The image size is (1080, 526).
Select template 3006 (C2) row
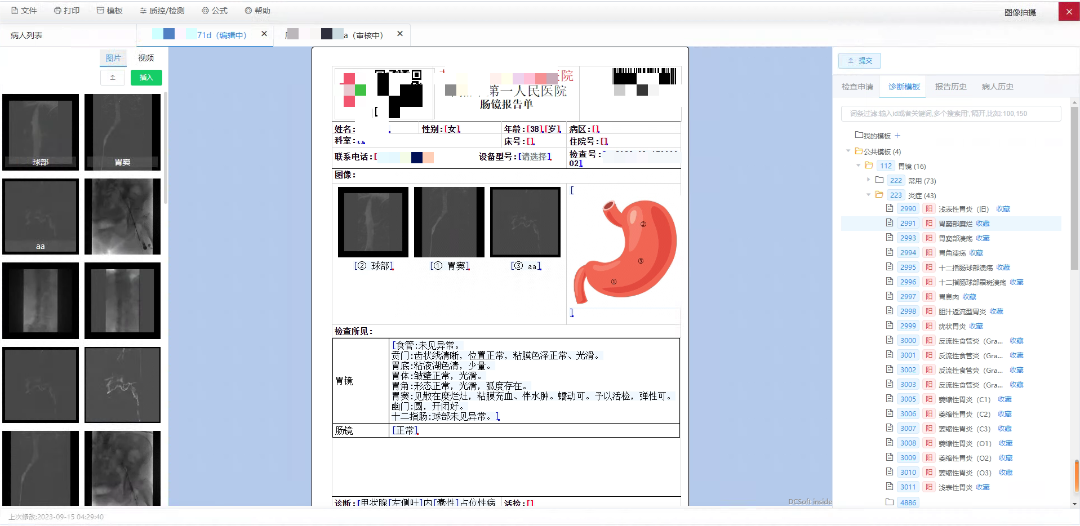click(x=951, y=414)
